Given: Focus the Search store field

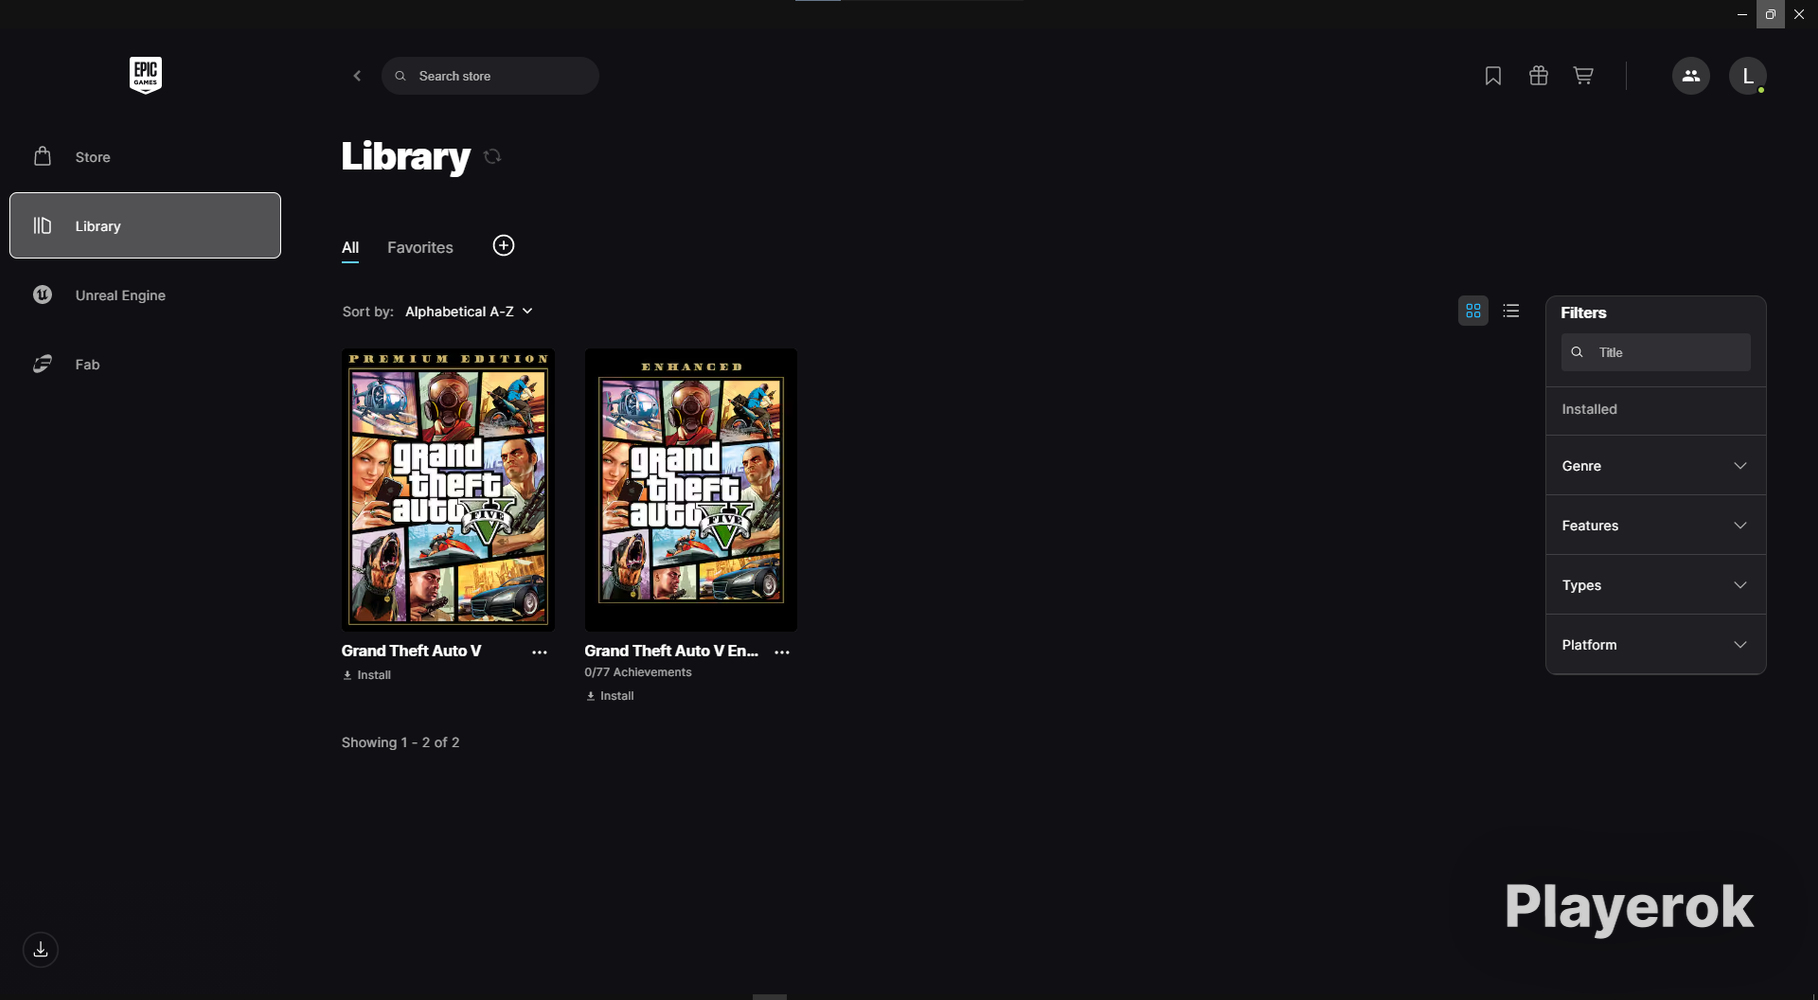Looking at the screenshot, I should point(490,76).
